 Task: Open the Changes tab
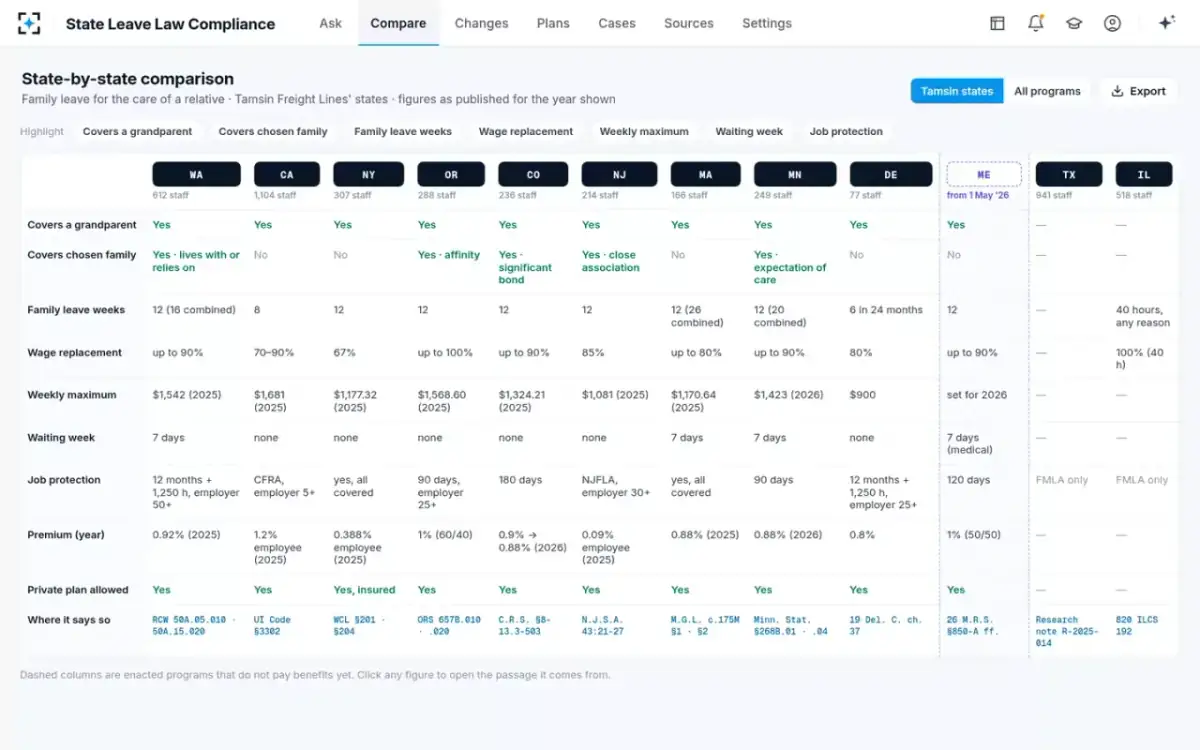click(x=481, y=23)
